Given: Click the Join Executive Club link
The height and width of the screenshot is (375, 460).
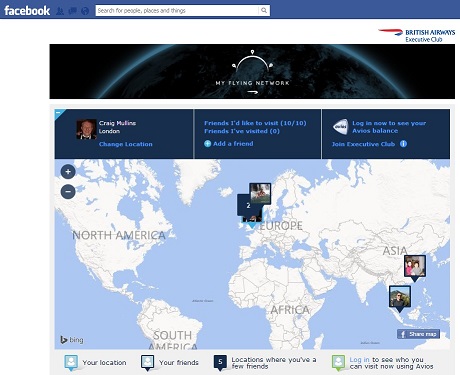Looking at the screenshot, I should pyautogui.click(x=363, y=144).
